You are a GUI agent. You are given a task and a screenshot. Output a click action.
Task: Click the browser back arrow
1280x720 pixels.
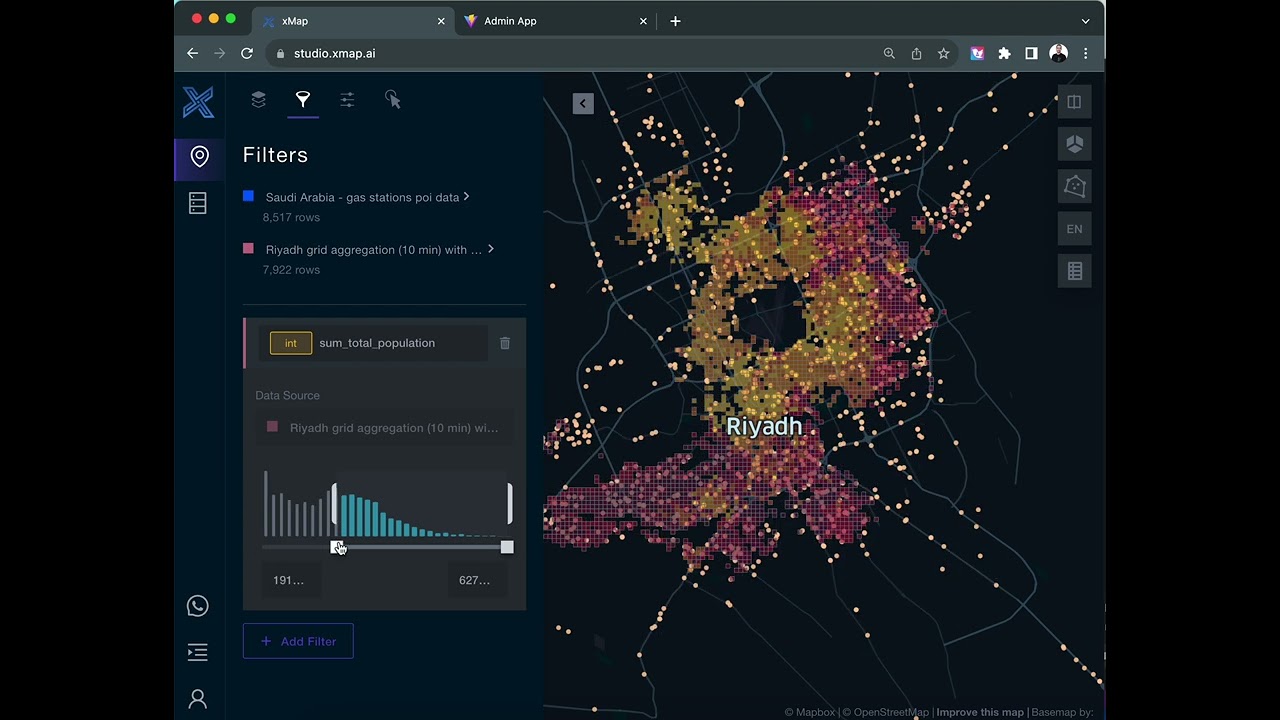(x=193, y=53)
